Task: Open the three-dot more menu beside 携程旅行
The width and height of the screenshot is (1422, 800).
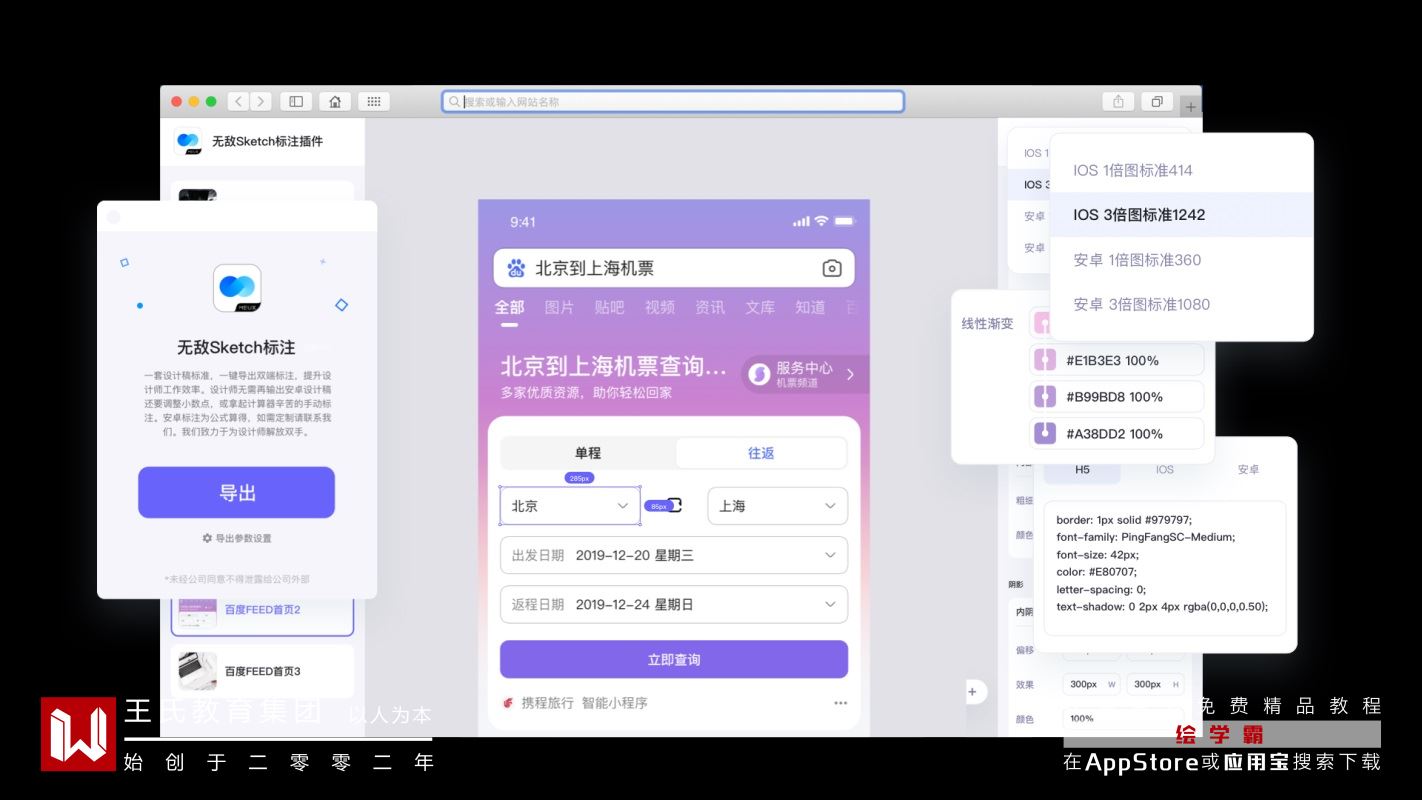Action: (x=840, y=703)
